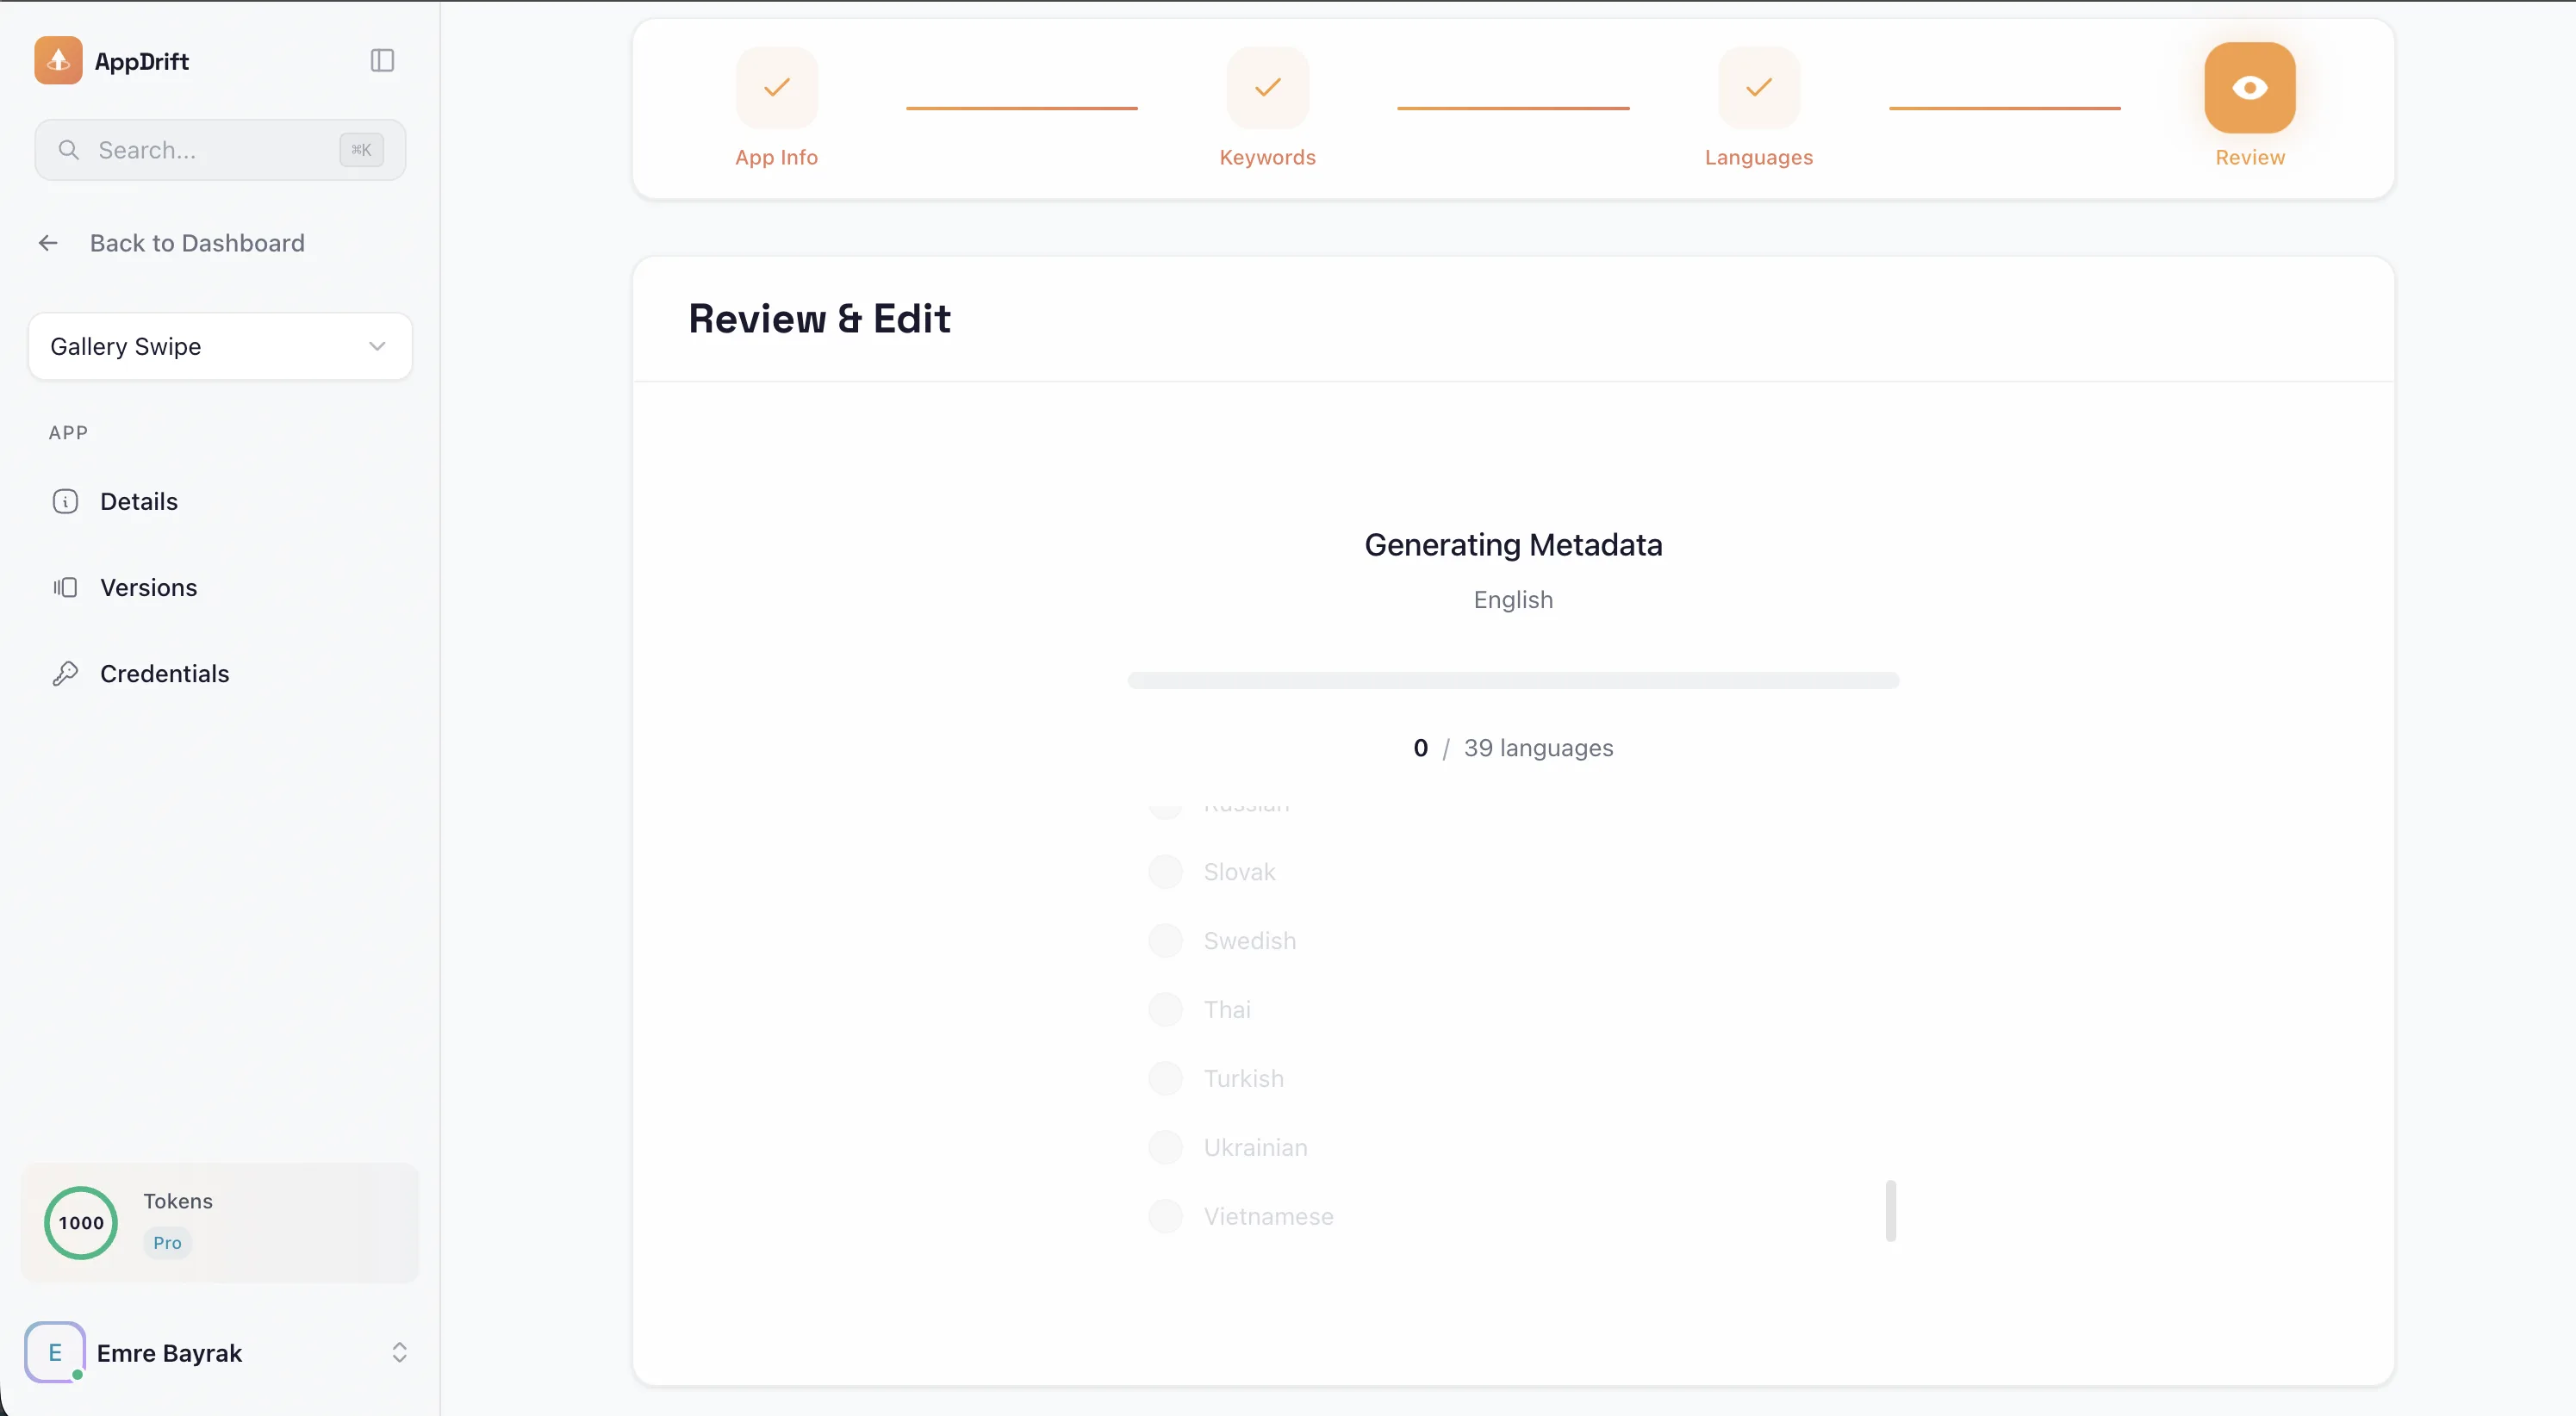Viewport: 2576px width, 1416px height.
Task: Click the Languages step checkmark
Action: pyautogui.click(x=1759, y=88)
